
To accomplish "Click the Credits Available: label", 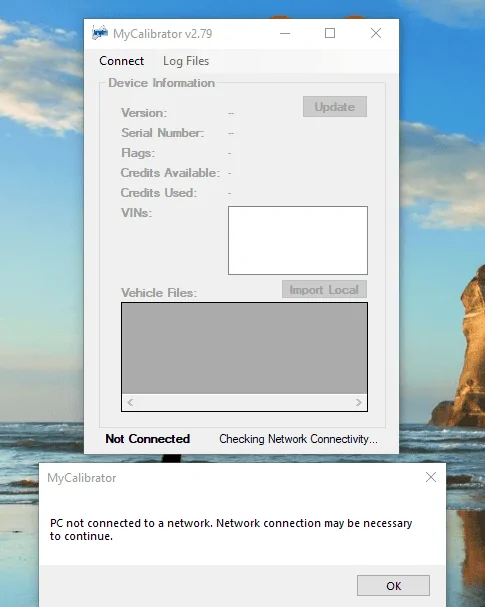I will click(170, 173).
